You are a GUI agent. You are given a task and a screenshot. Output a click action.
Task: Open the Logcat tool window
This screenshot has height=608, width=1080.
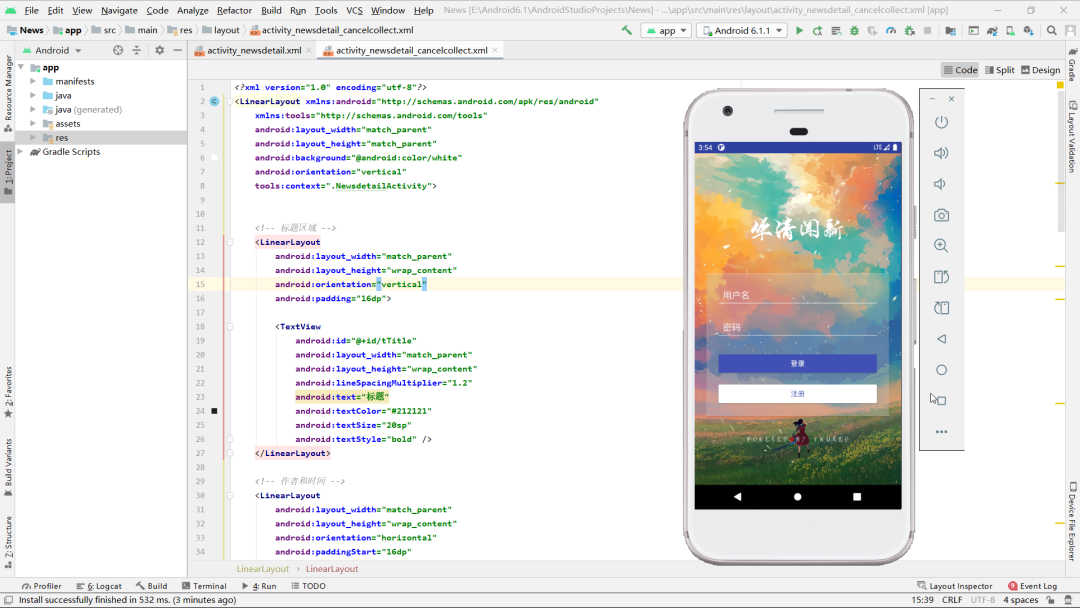99,586
